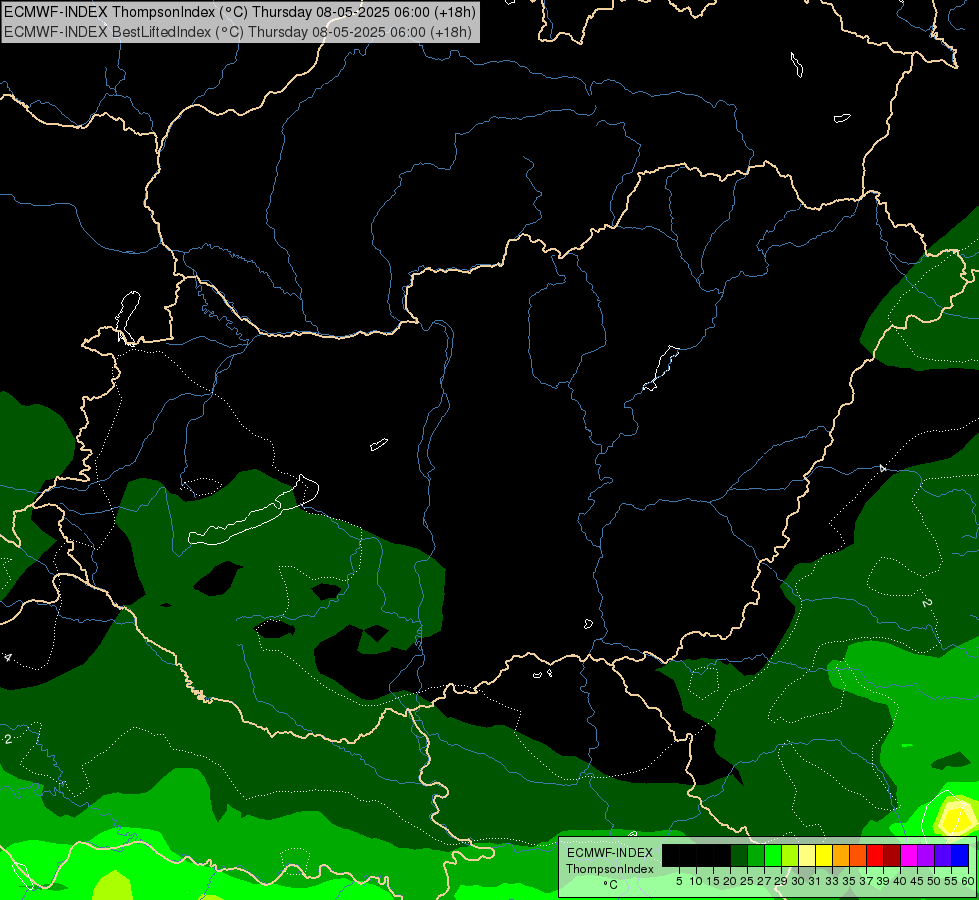Pick the bright green 27–29 legend swatch
The image size is (979, 900).
(x=773, y=856)
